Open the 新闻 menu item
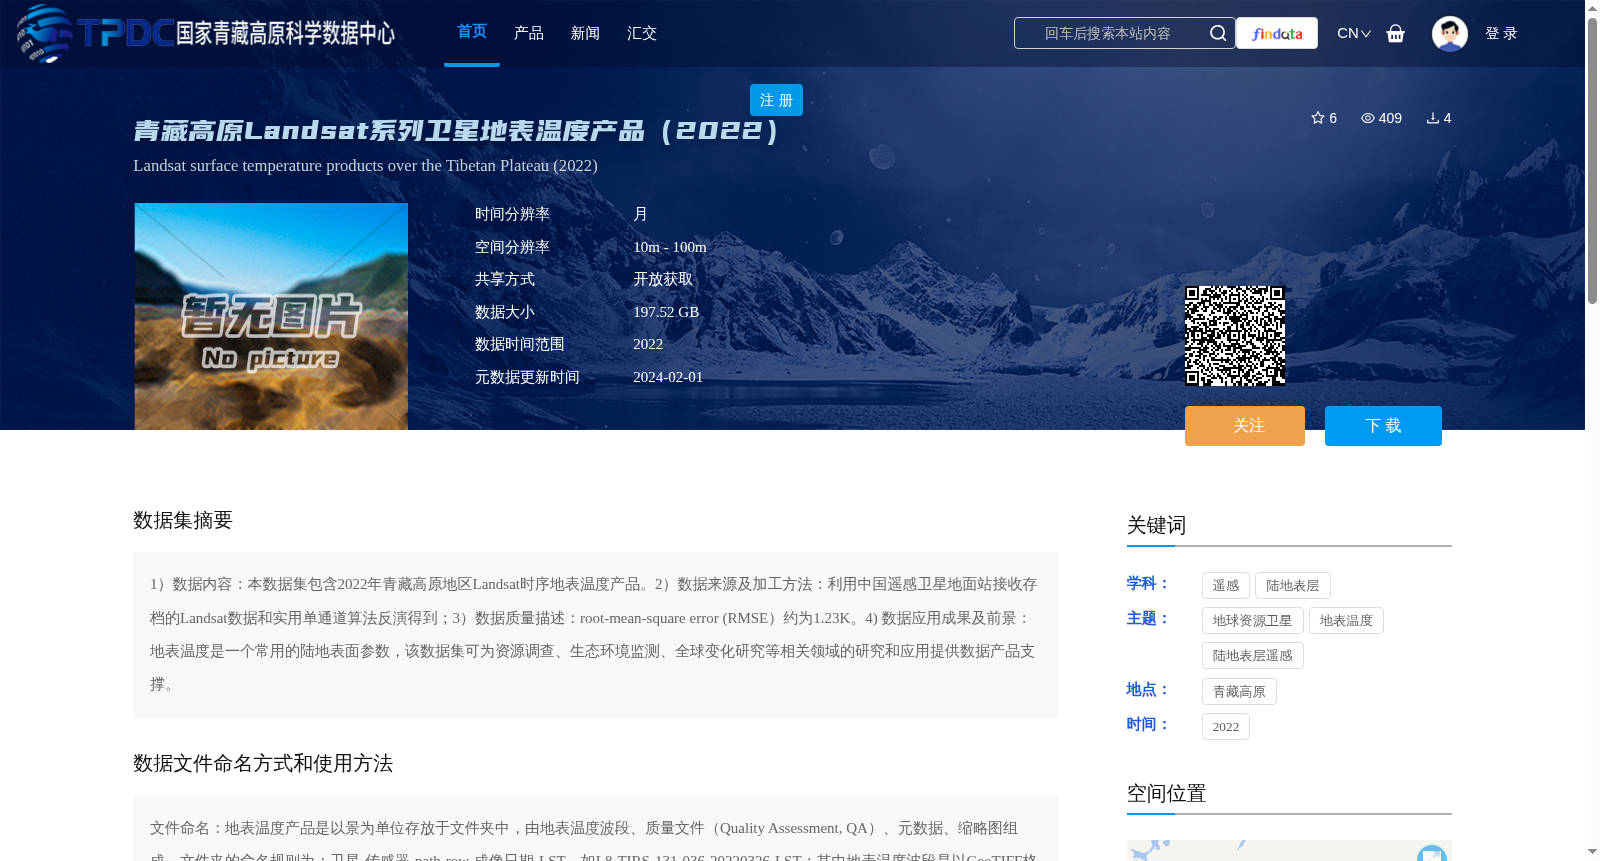The height and width of the screenshot is (861, 1600). coord(585,33)
